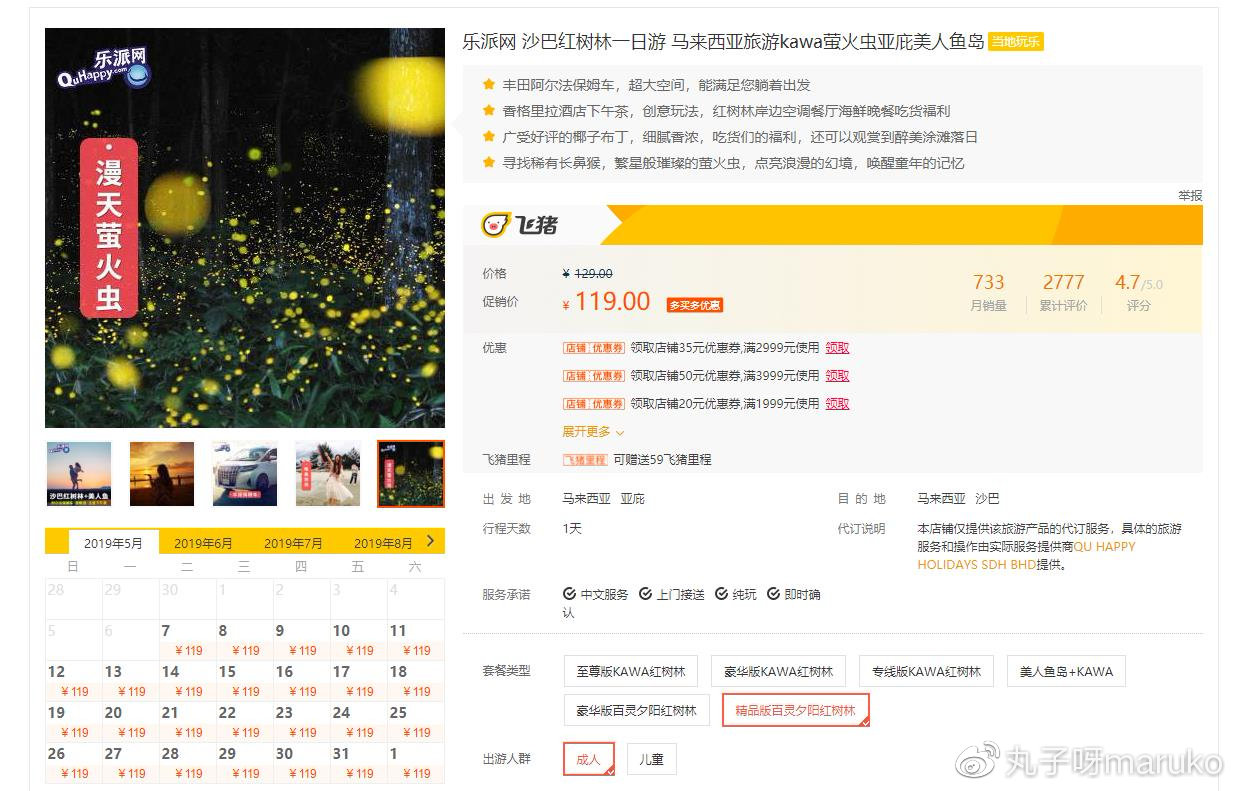Click the Fliggy pig logo icon
Image resolution: width=1234 pixels, height=791 pixels.
click(x=495, y=223)
